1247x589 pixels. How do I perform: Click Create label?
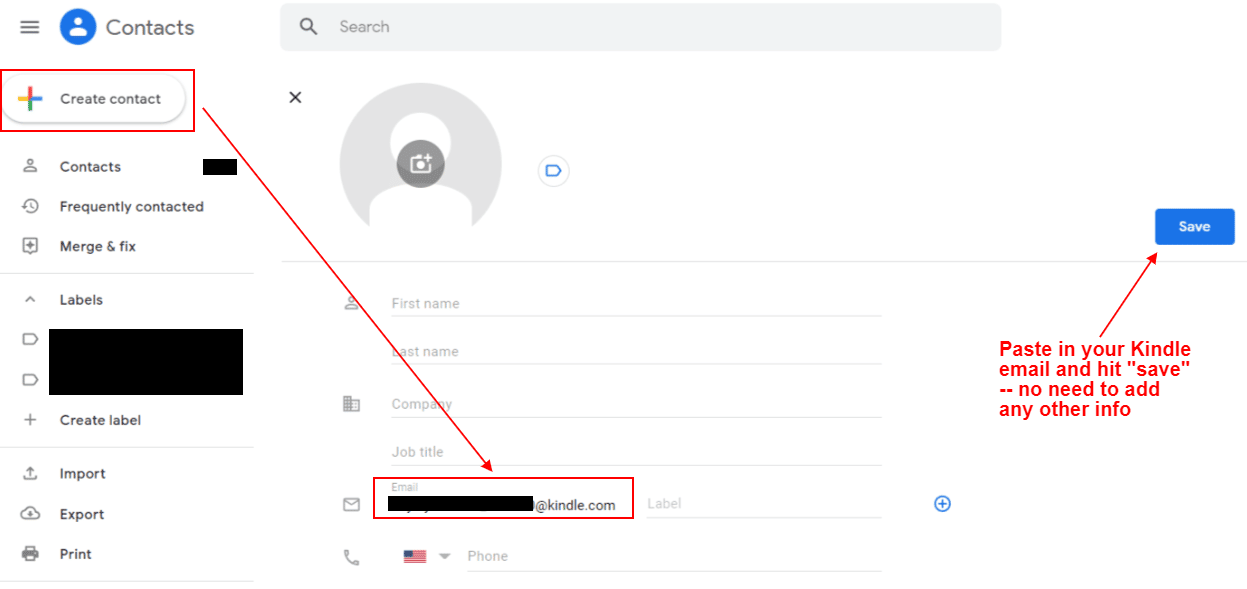(x=100, y=420)
